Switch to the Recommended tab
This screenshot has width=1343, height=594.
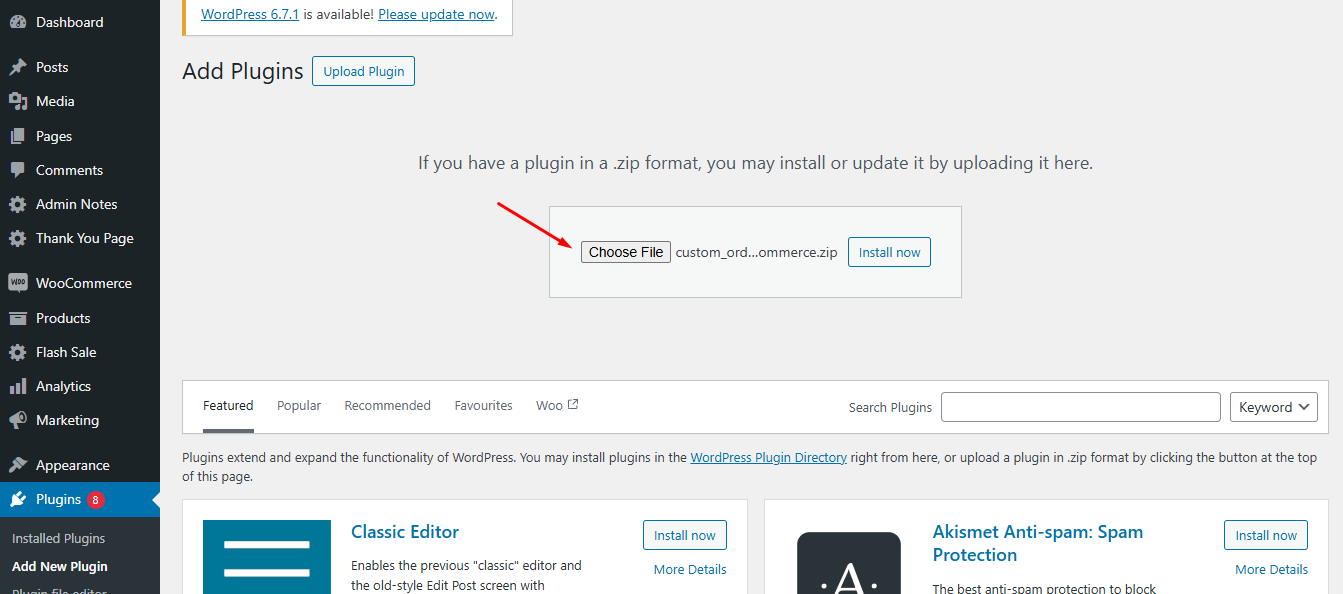point(387,405)
